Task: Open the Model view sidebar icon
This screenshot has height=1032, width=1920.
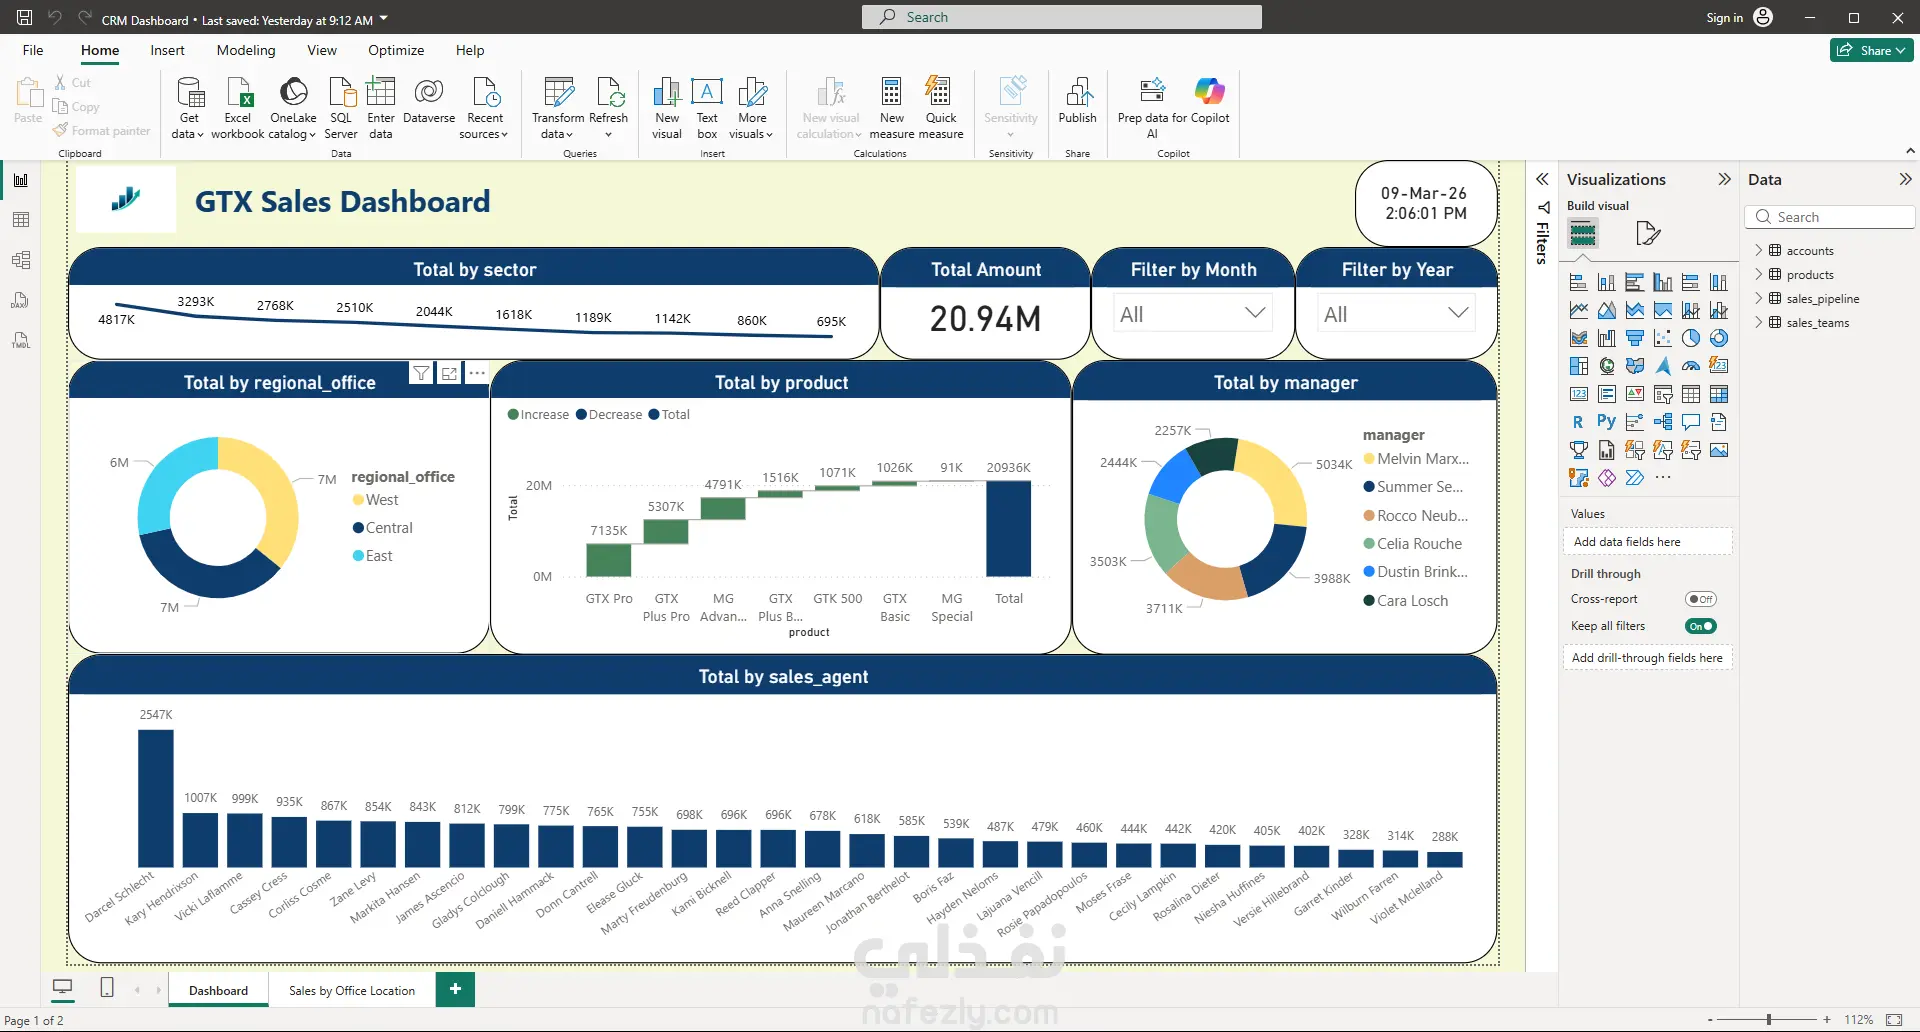Action: pyautogui.click(x=21, y=260)
